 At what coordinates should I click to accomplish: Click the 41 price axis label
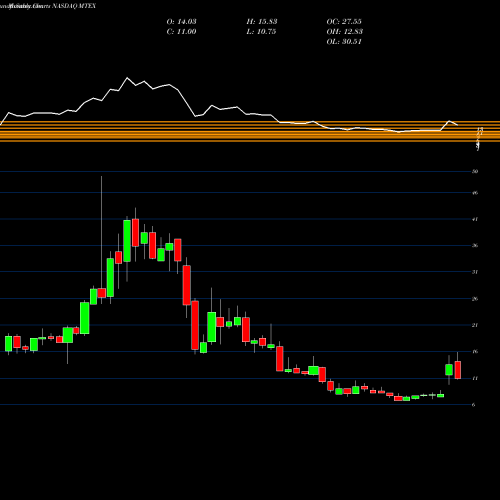(475, 219)
